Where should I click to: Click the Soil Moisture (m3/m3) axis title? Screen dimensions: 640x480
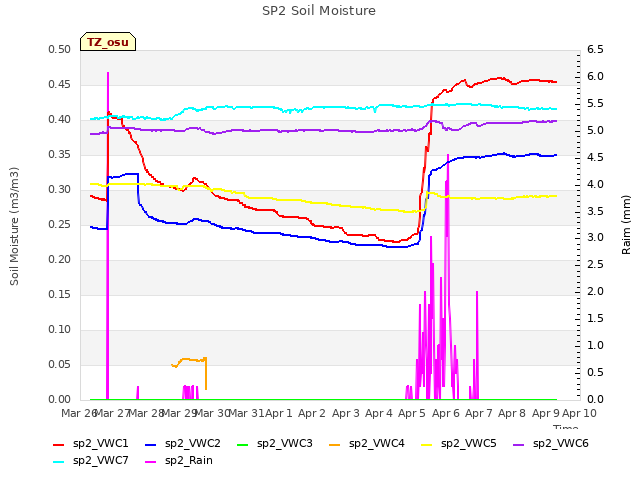click(14, 226)
